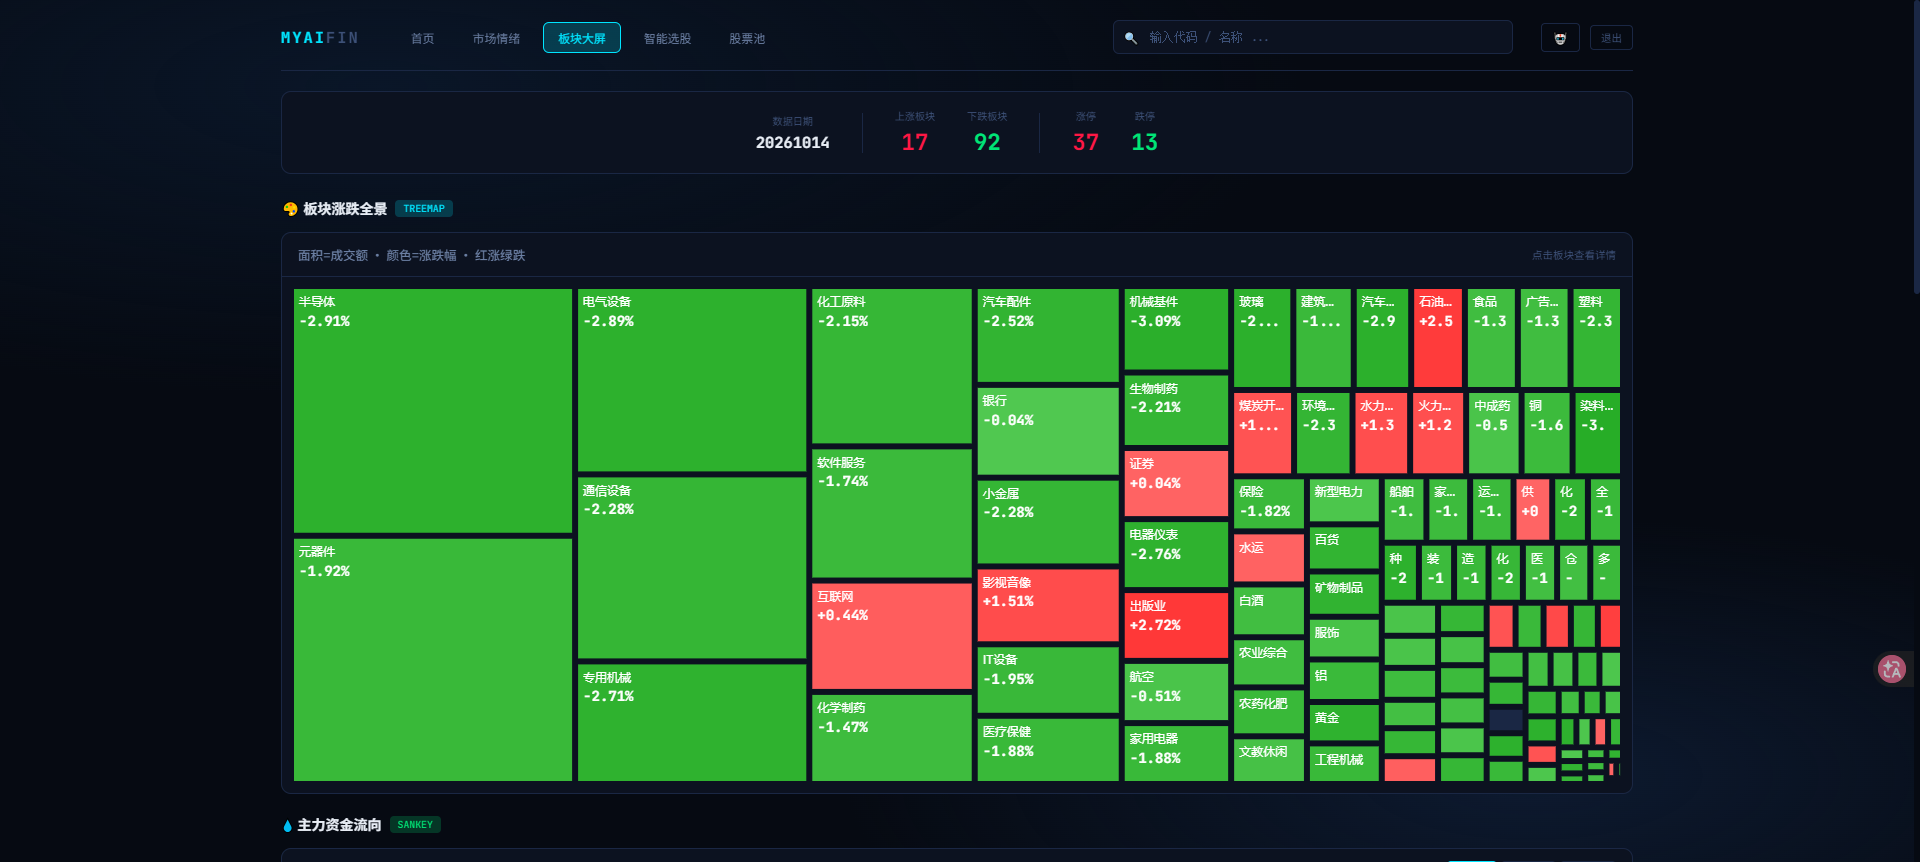Open the red 影视音像 sector block

point(1048,605)
